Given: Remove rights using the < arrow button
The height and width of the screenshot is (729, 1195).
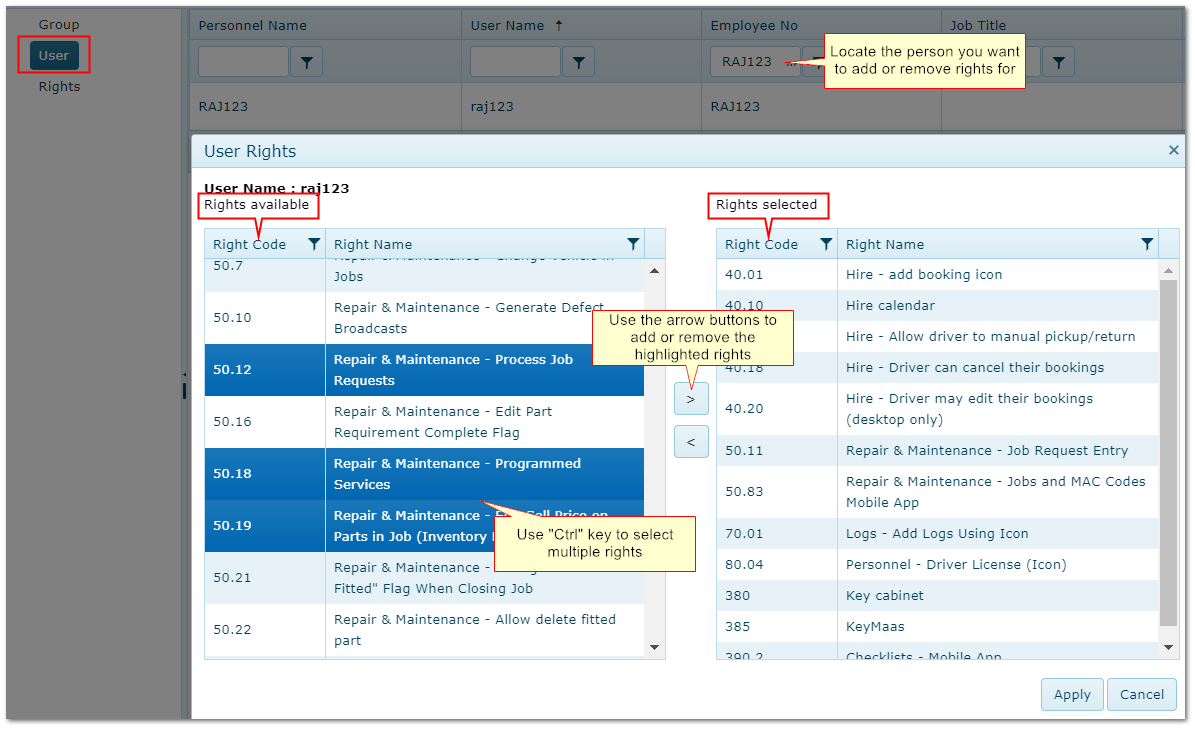Looking at the screenshot, I should pos(691,440).
